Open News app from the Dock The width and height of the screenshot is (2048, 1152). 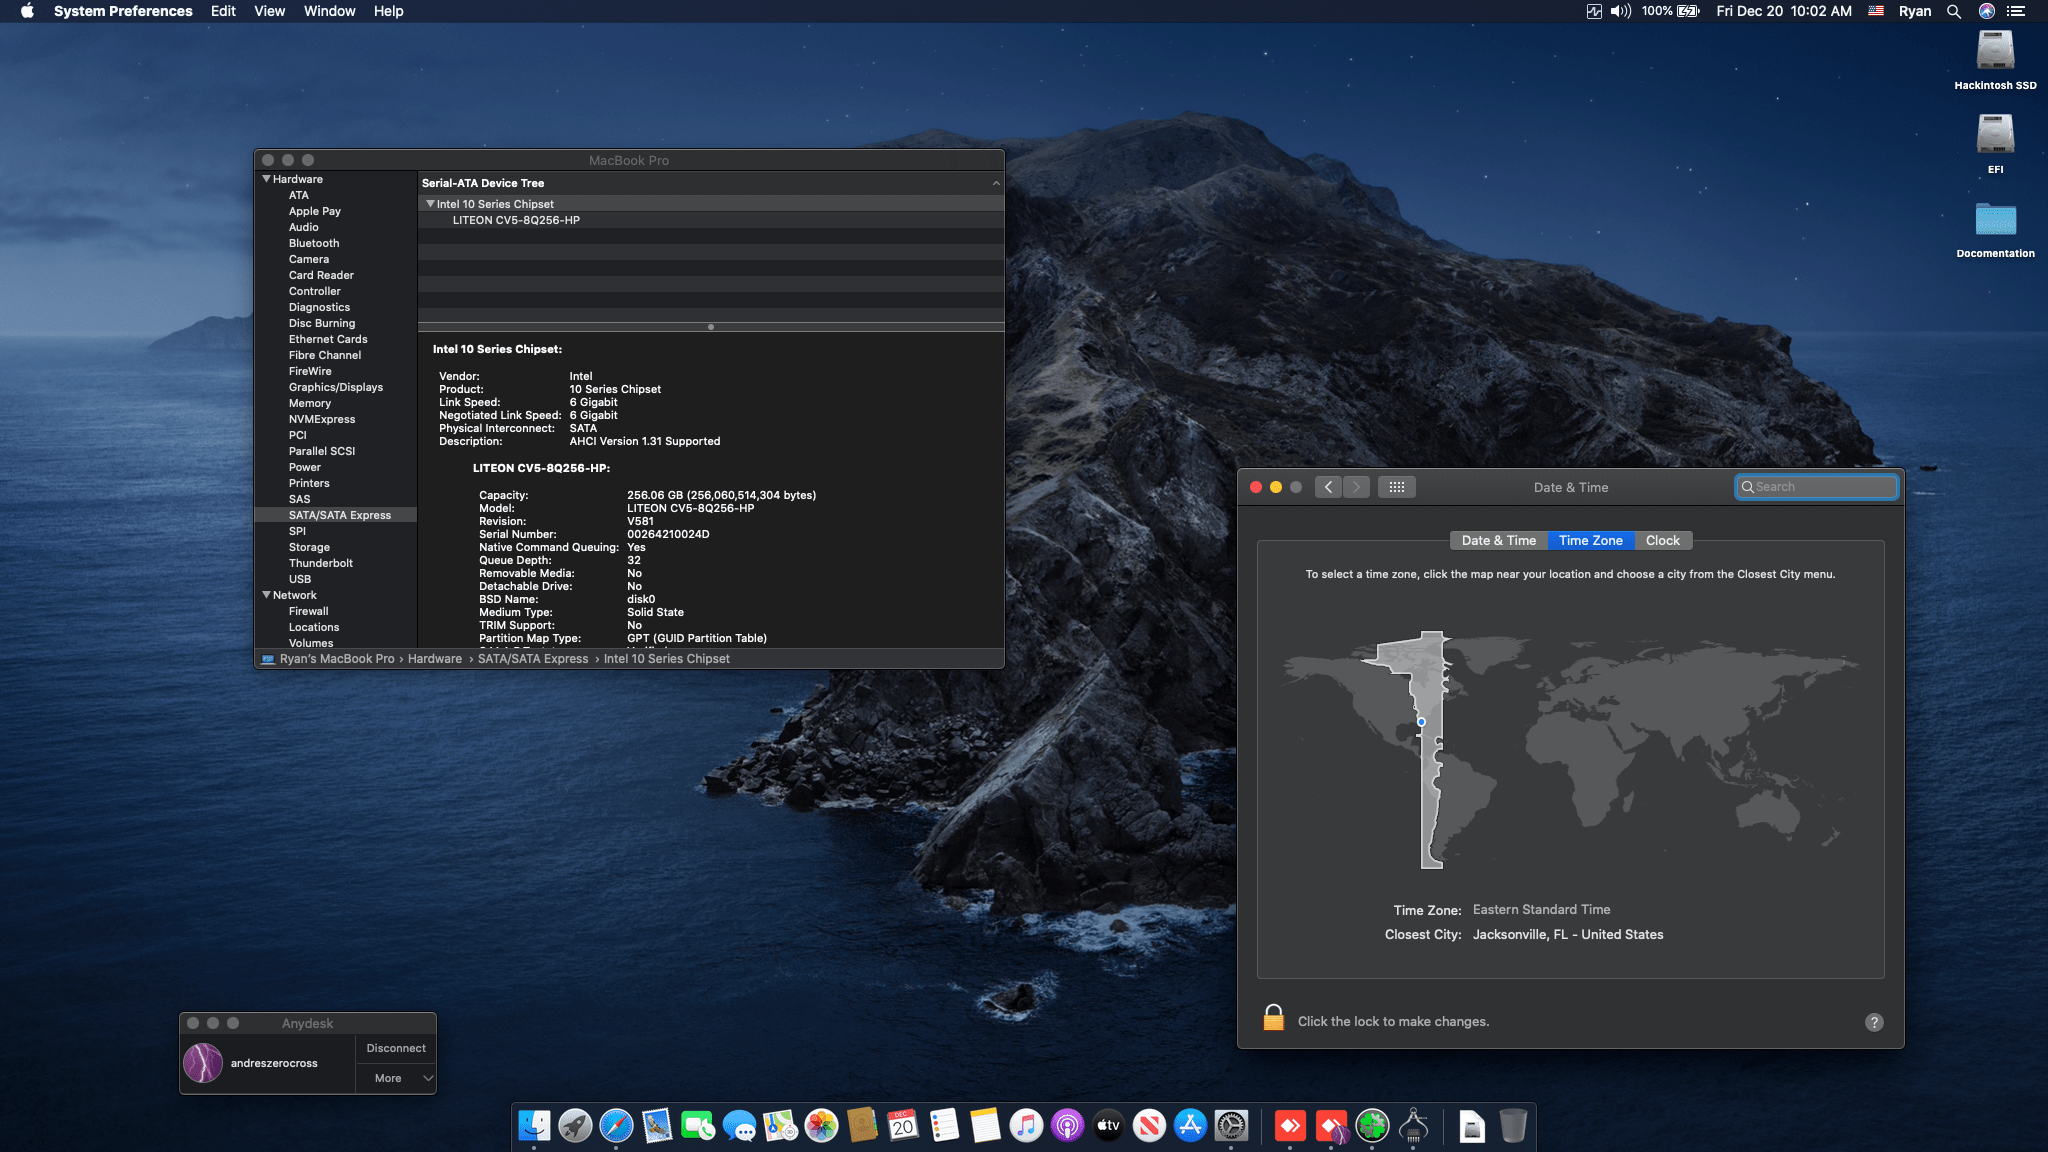(1149, 1126)
